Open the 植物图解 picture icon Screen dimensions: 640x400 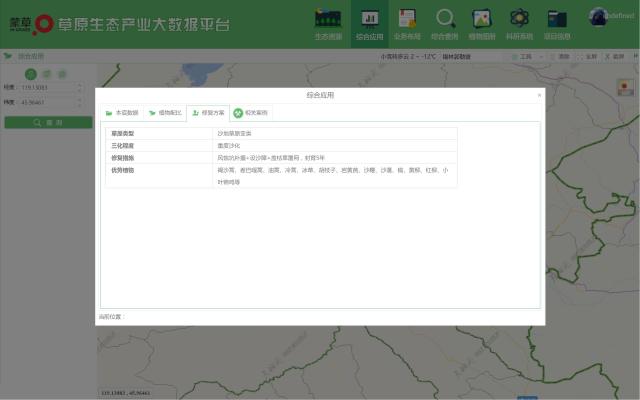pos(482,22)
